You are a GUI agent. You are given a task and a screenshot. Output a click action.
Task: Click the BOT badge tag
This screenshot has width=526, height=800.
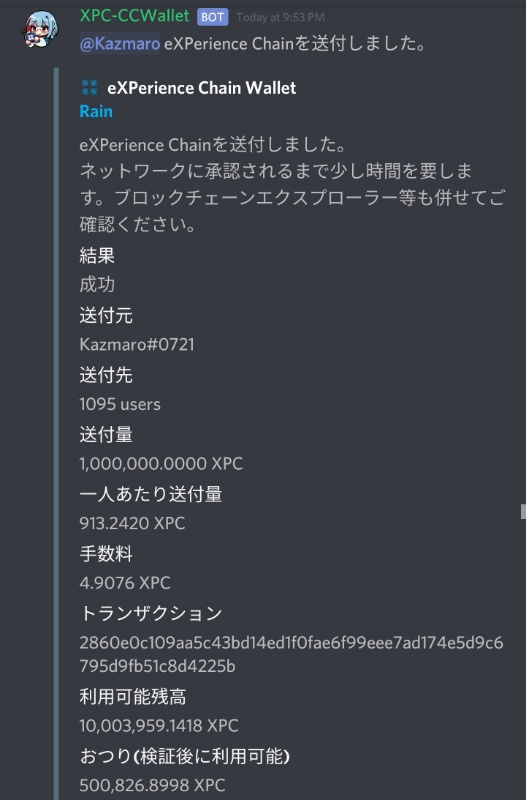coord(212,17)
